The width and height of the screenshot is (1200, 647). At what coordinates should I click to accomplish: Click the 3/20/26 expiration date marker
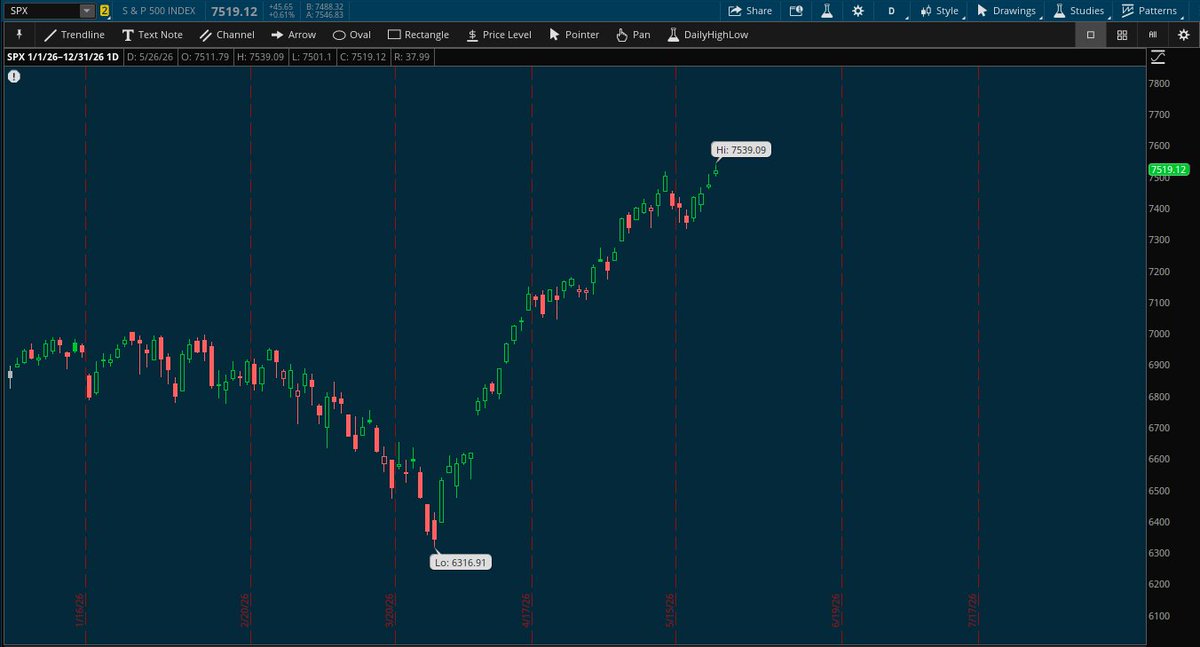tap(391, 610)
